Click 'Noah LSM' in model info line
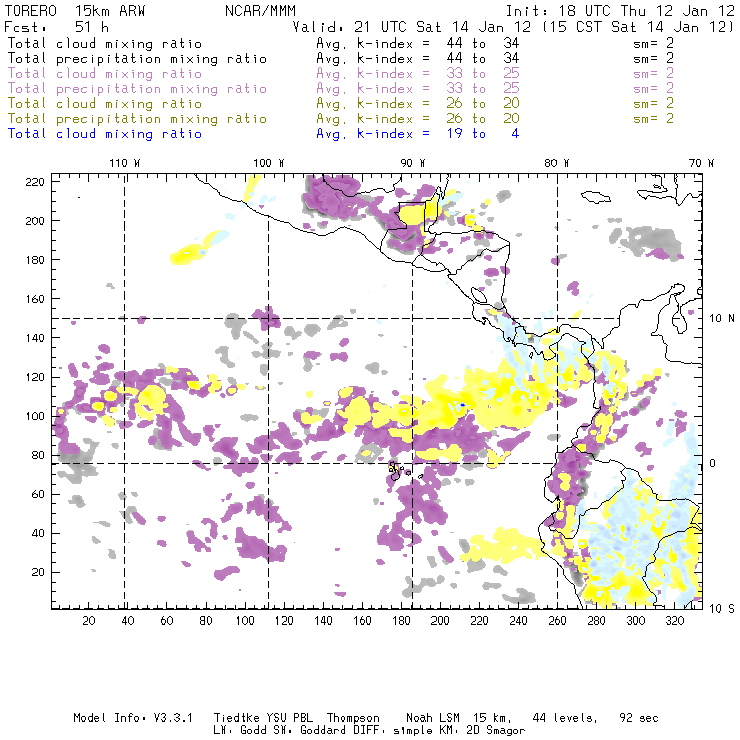This screenshot has height=740, width=740. pos(433,718)
